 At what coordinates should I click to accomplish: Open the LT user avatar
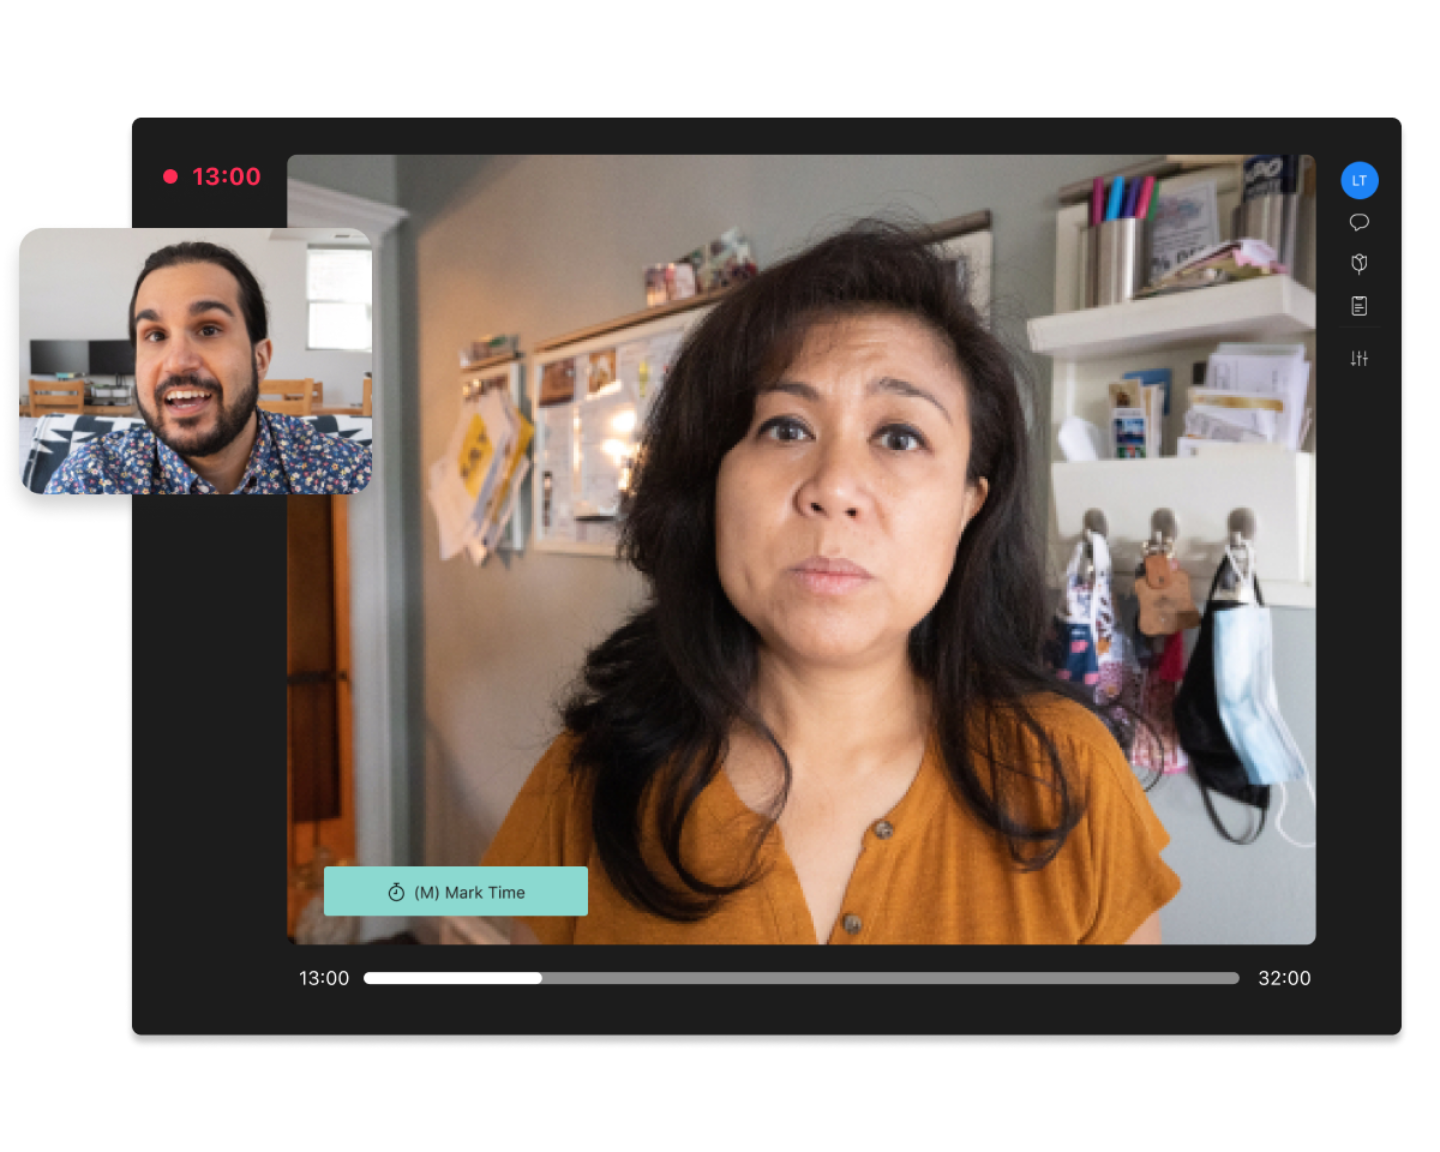coord(1359,181)
